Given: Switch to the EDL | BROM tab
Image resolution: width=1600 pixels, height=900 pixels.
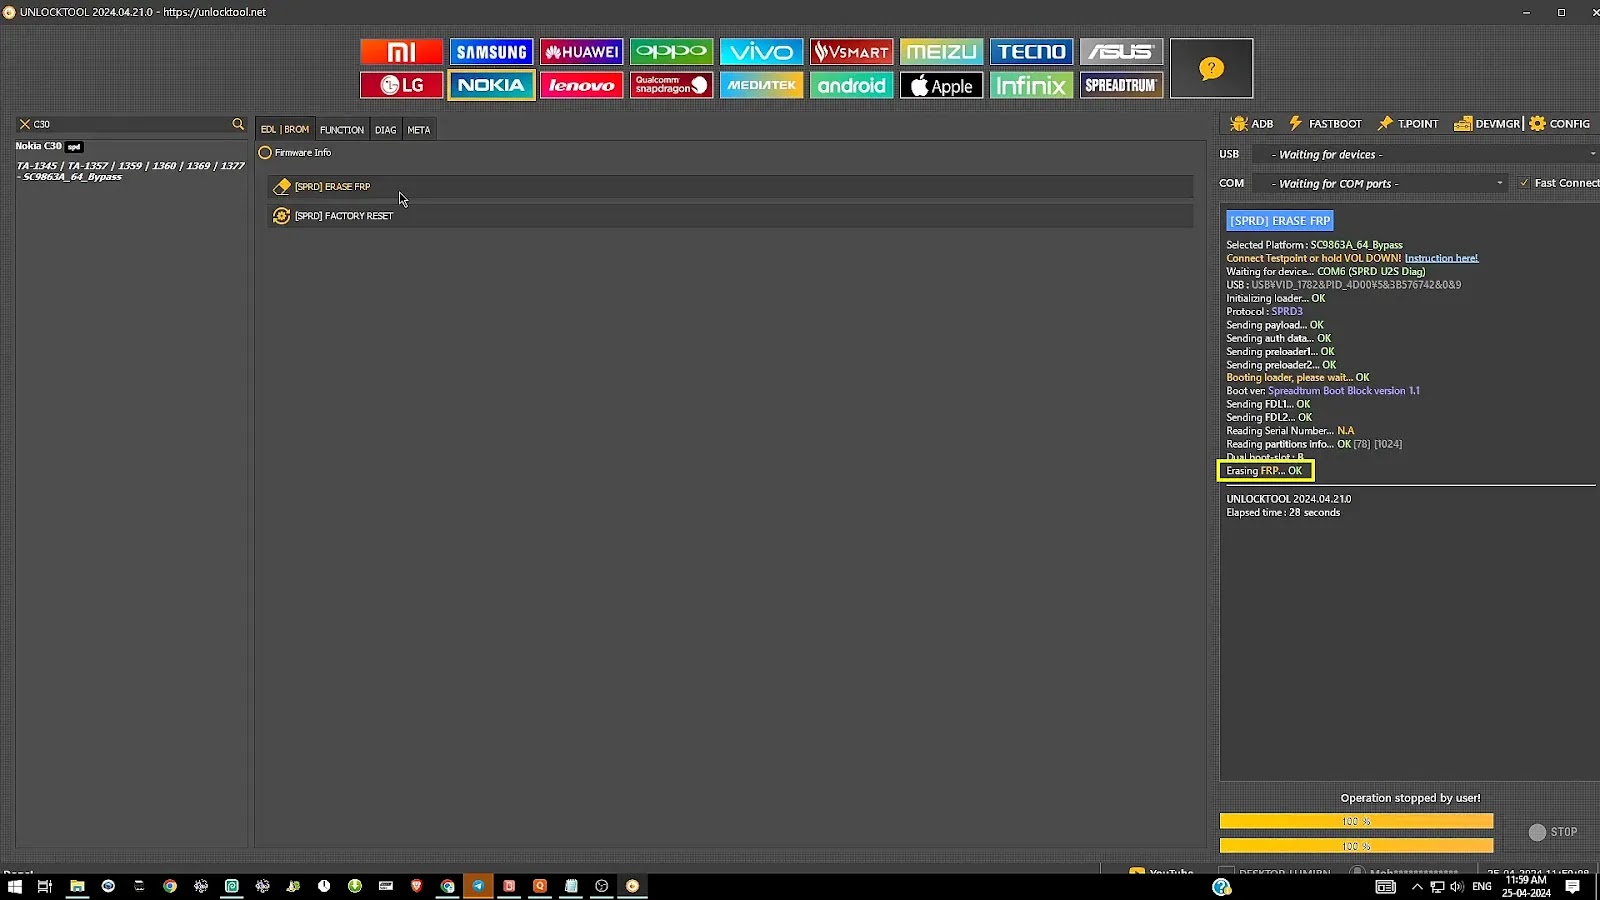Looking at the screenshot, I should pyautogui.click(x=285, y=129).
